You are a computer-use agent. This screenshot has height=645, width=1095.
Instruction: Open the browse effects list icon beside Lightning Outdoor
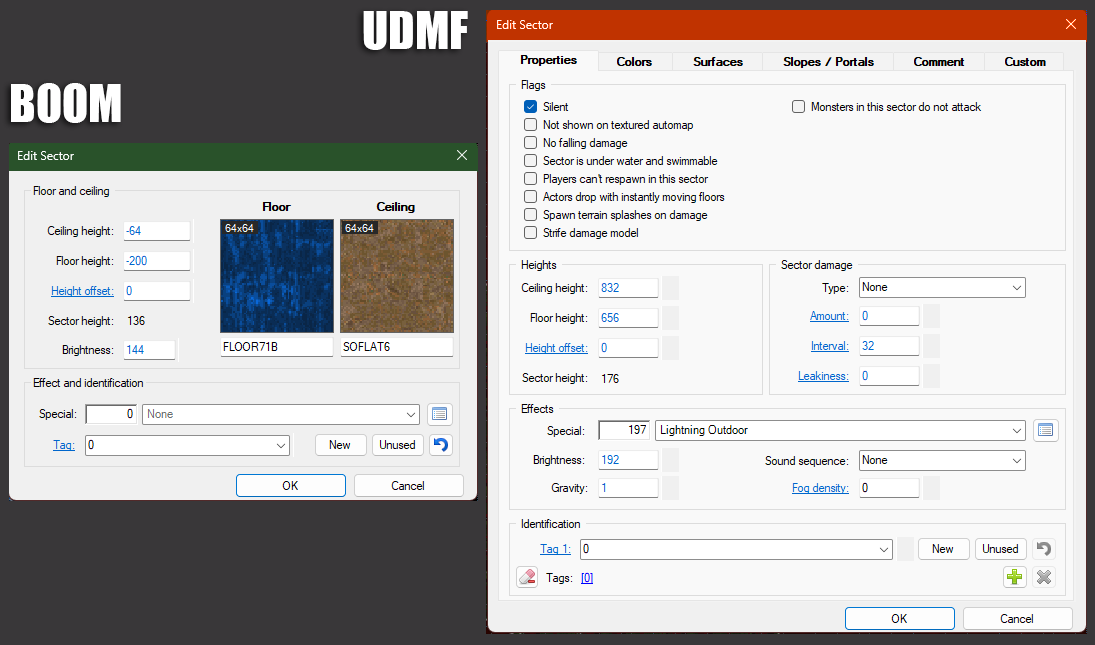(1046, 431)
